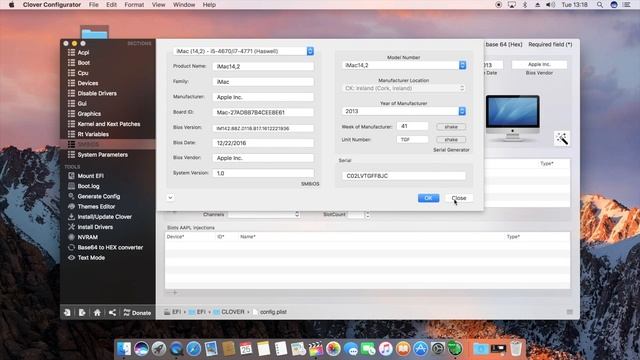
Task: Open Launchpad from the Dock
Action: tap(159, 349)
